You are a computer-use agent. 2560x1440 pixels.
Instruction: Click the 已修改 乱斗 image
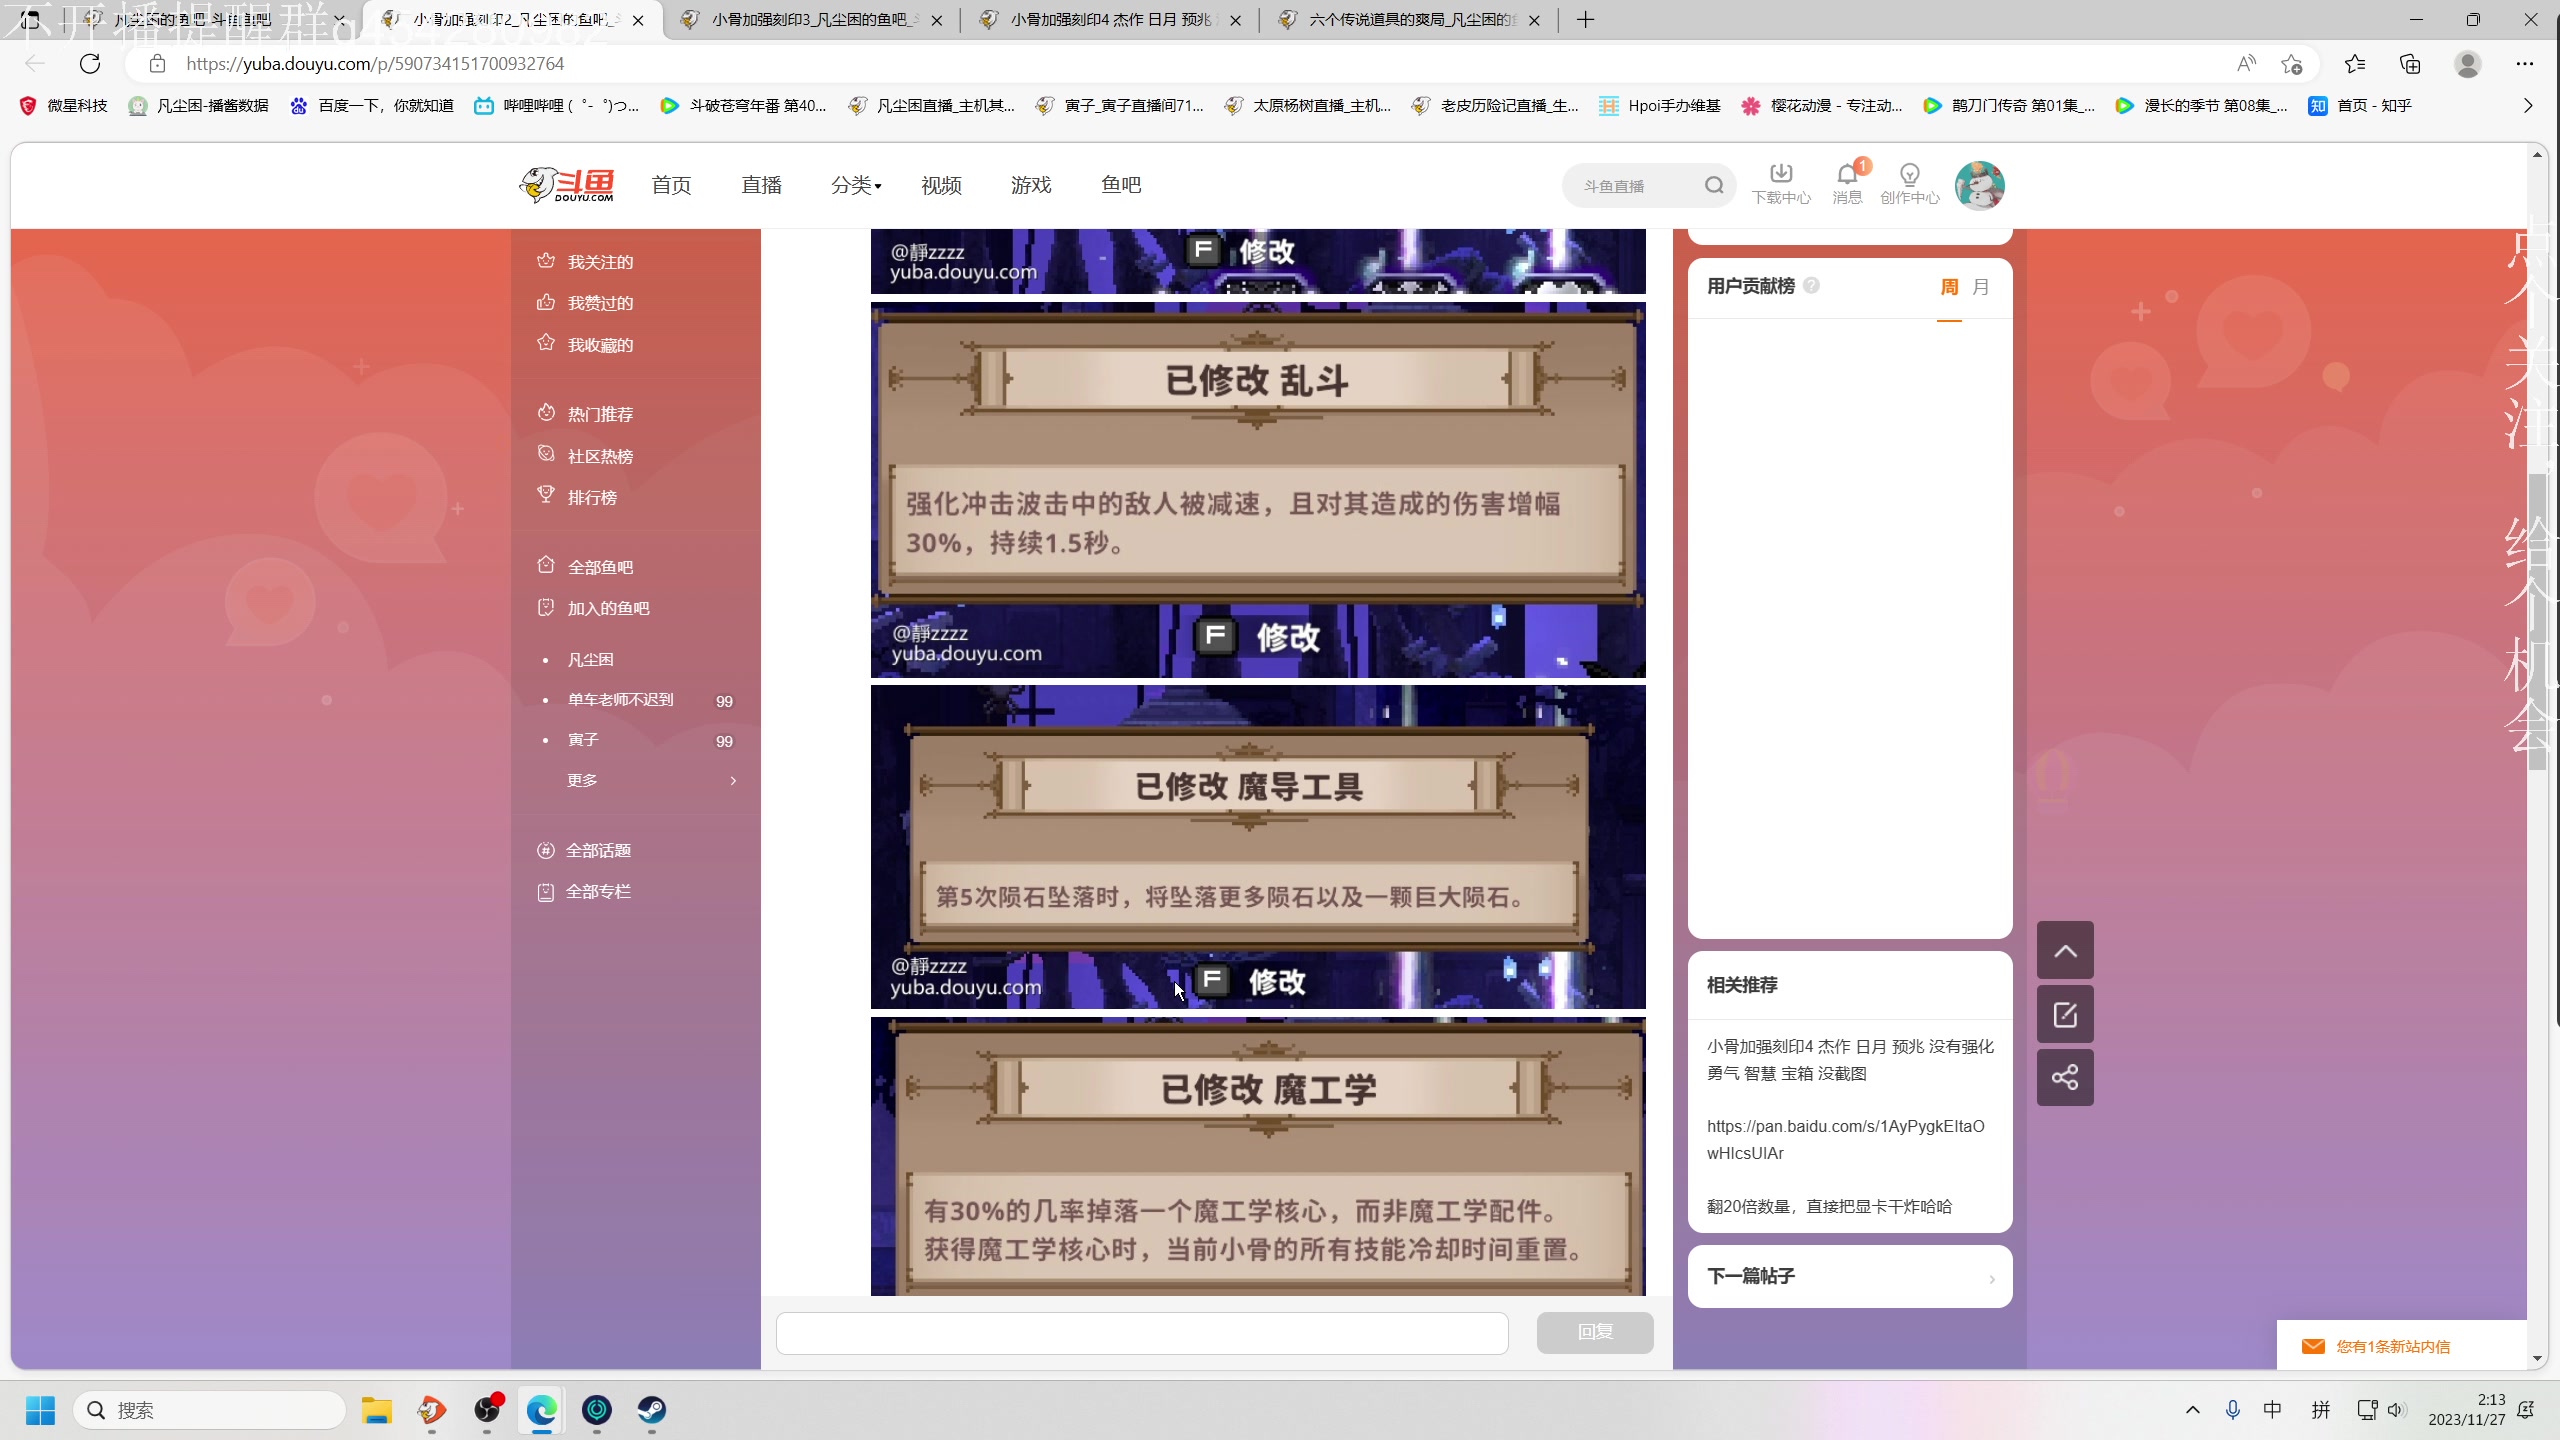1258,490
